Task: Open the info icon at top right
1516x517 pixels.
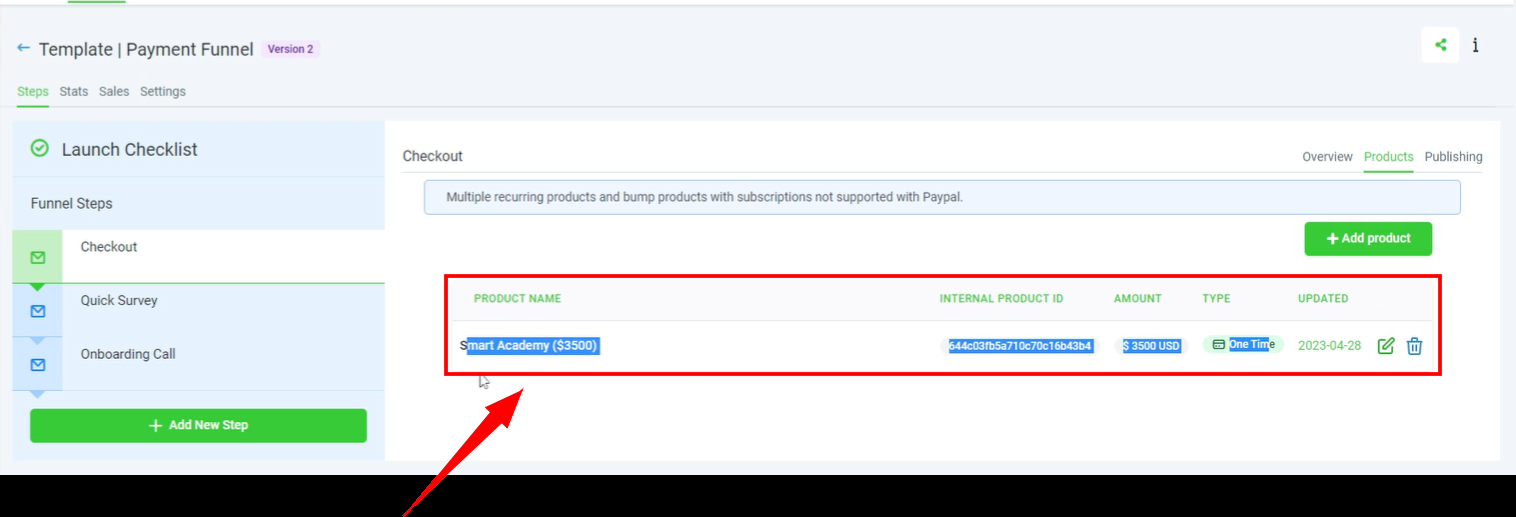Action: tap(1475, 45)
